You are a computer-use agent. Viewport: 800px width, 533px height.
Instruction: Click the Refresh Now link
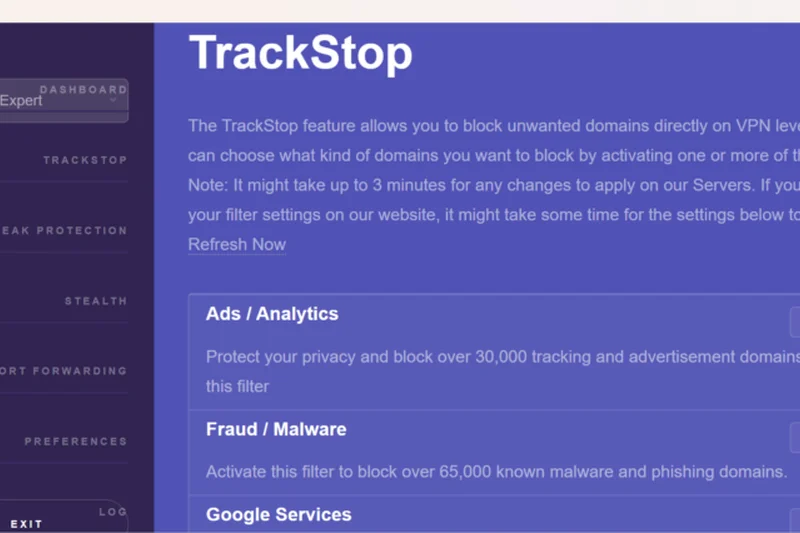pos(237,244)
